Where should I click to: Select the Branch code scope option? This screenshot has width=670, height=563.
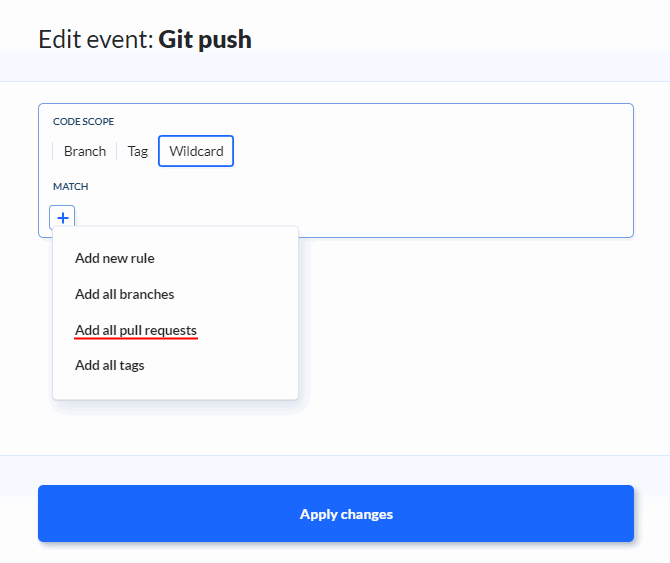click(85, 151)
